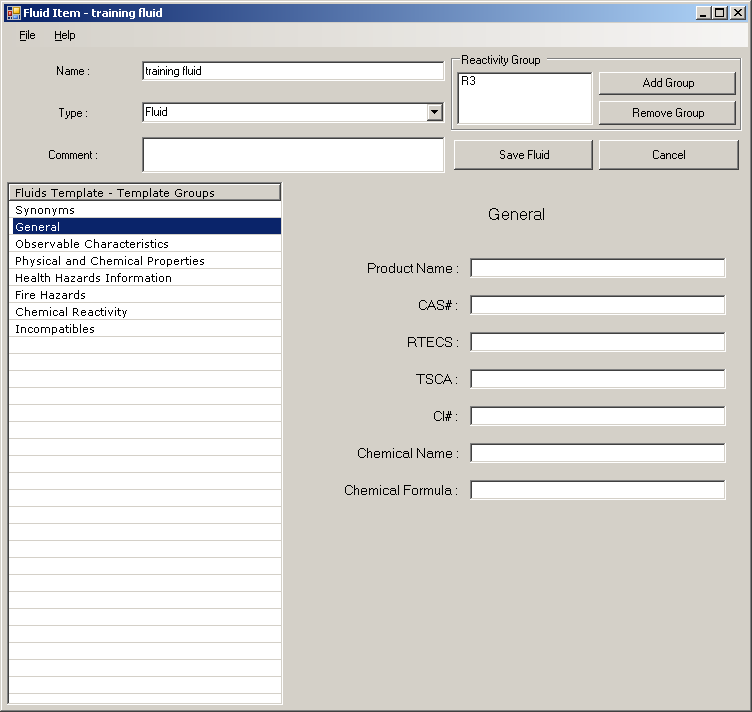Open the Type dropdown arrow
The height and width of the screenshot is (712, 752).
pos(434,113)
